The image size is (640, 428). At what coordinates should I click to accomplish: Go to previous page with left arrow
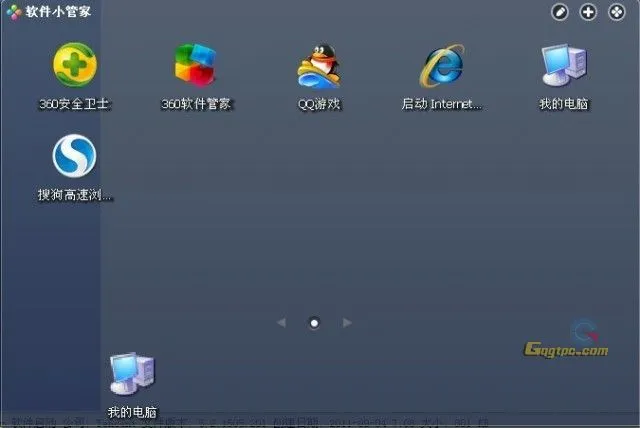(x=281, y=323)
